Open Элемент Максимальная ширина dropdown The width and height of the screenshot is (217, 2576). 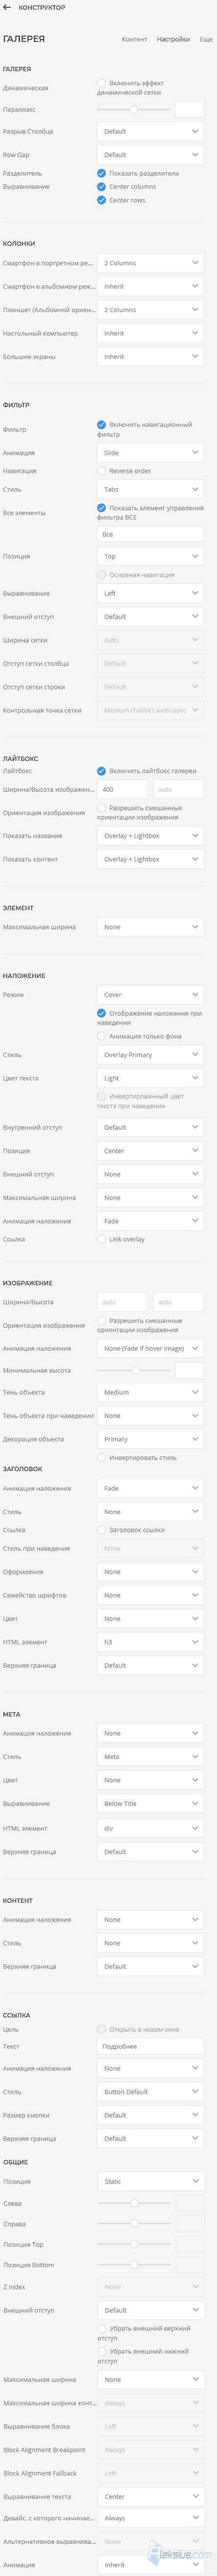pos(150,927)
